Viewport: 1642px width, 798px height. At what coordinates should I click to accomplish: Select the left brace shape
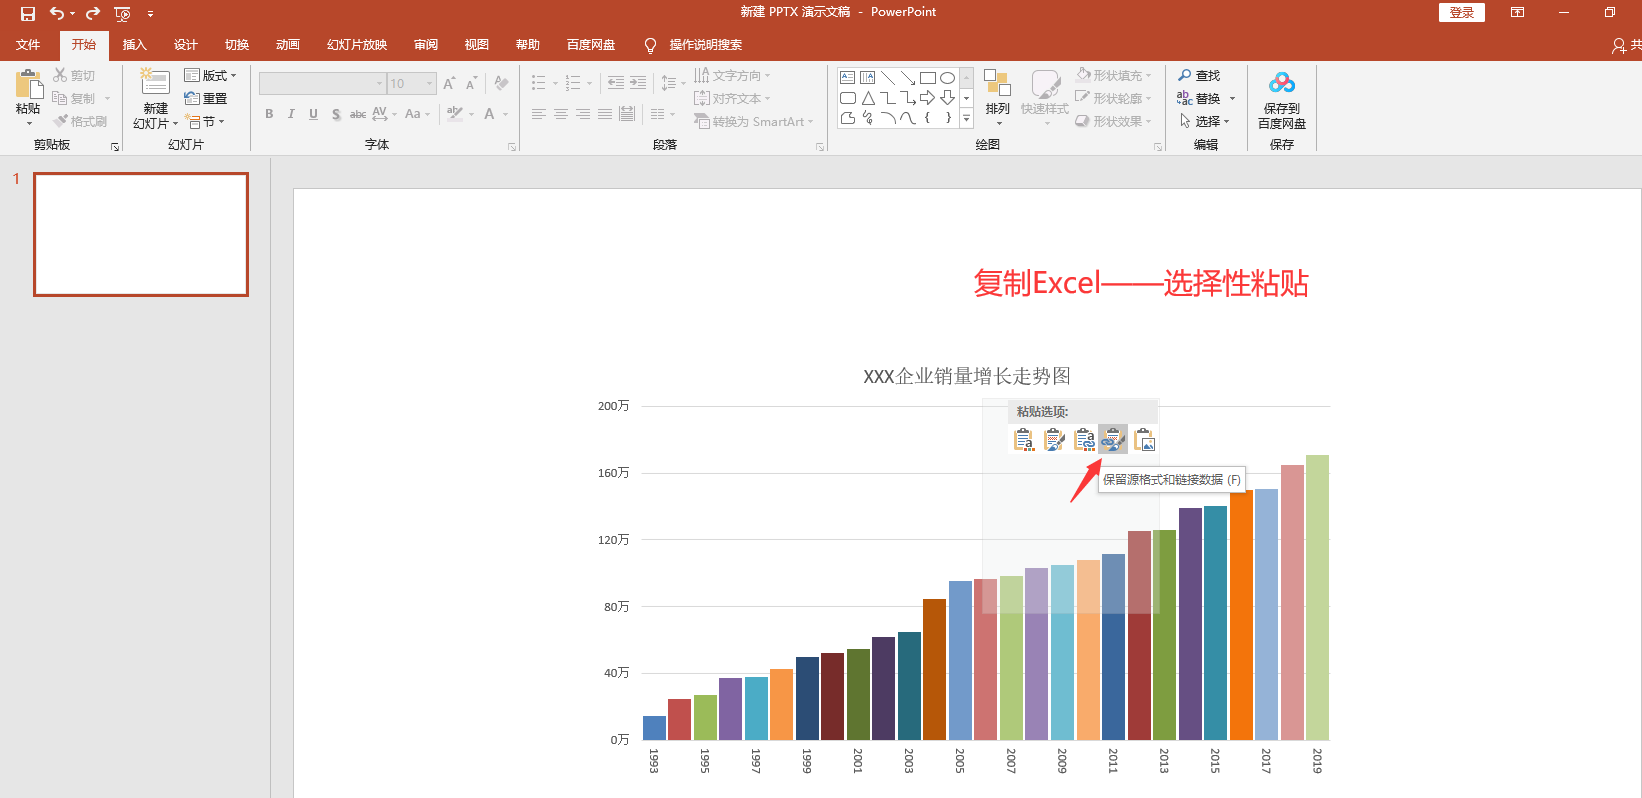pos(928,118)
